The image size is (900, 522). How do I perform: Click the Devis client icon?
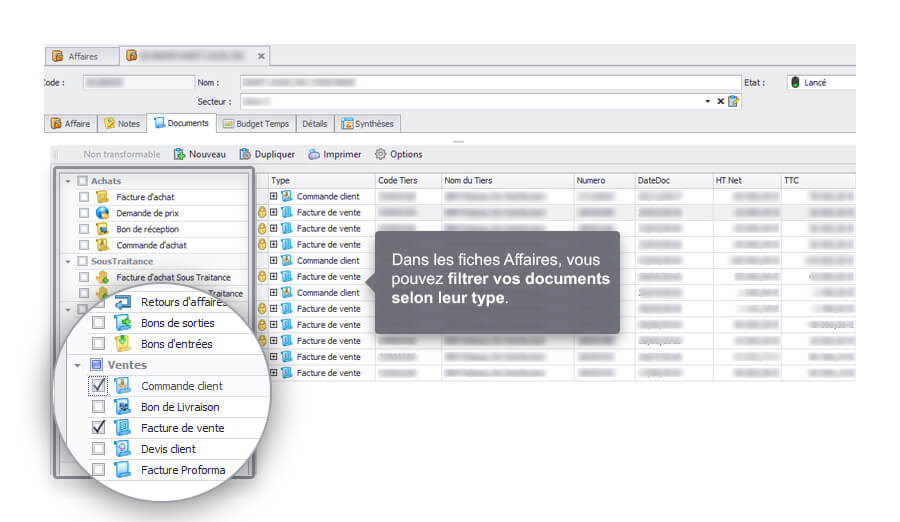(122, 448)
